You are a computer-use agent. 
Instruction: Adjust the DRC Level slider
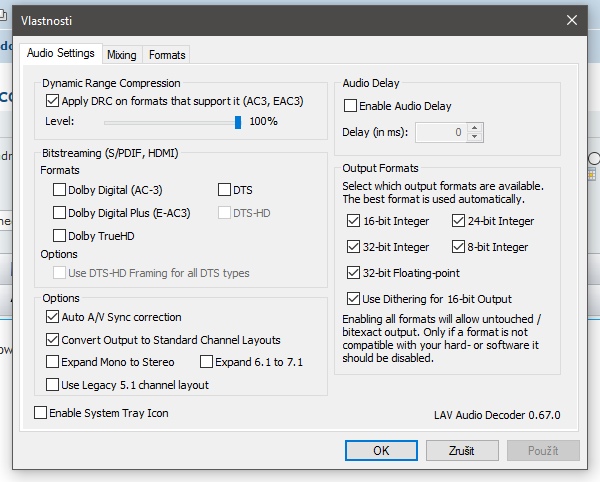238,122
